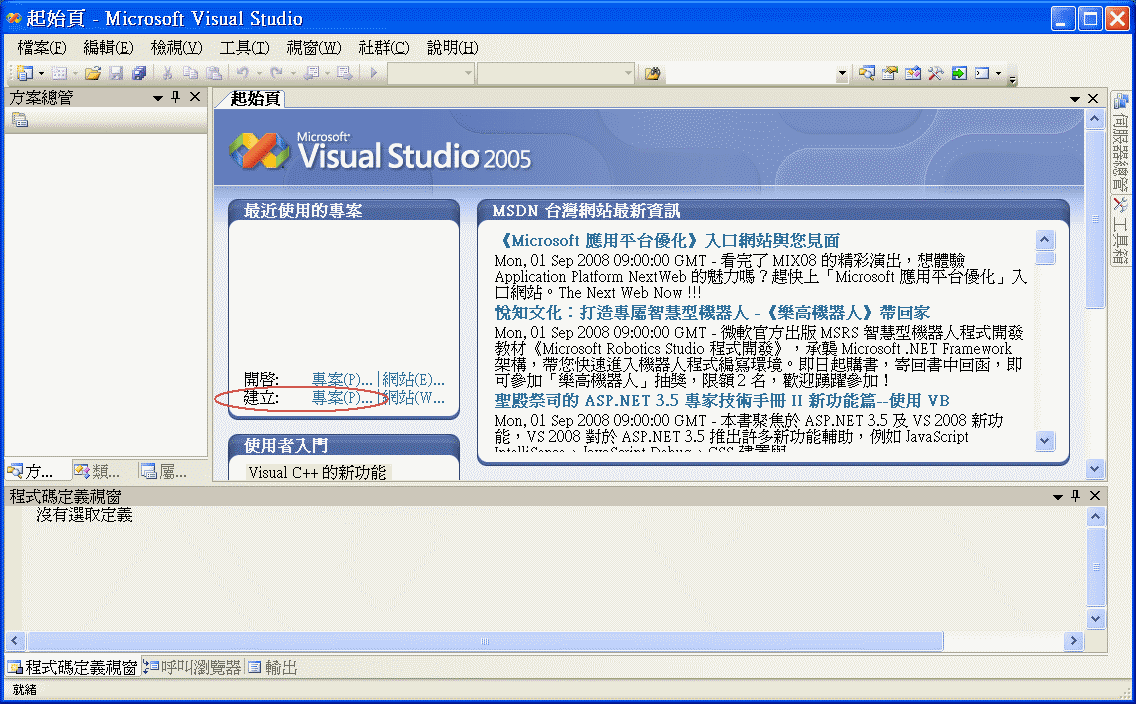This screenshot has width=1136, height=704.
Task: Click the Start Page green arrow icon
Action: tap(958, 73)
